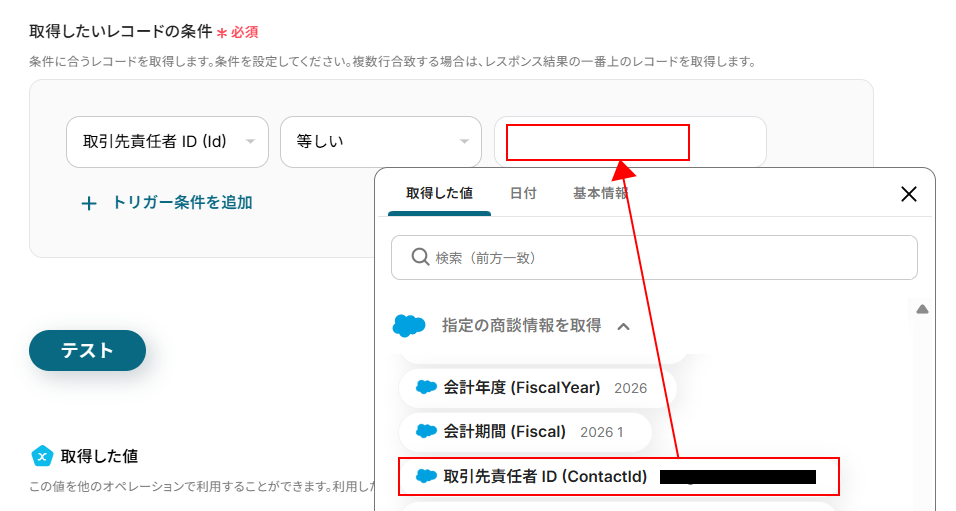Switch to the 日付 tab
The width and height of the screenshot is (956, 511).
click(523, 193)
